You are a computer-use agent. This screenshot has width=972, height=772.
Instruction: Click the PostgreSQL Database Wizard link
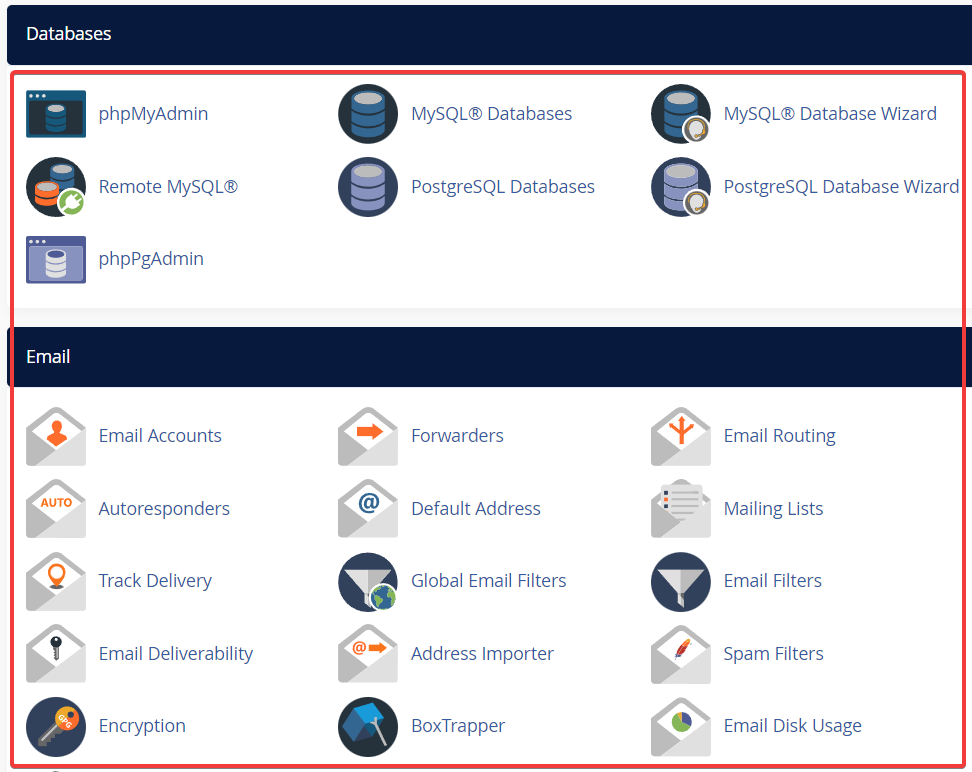pyautogui.click(x=841, y=187)
